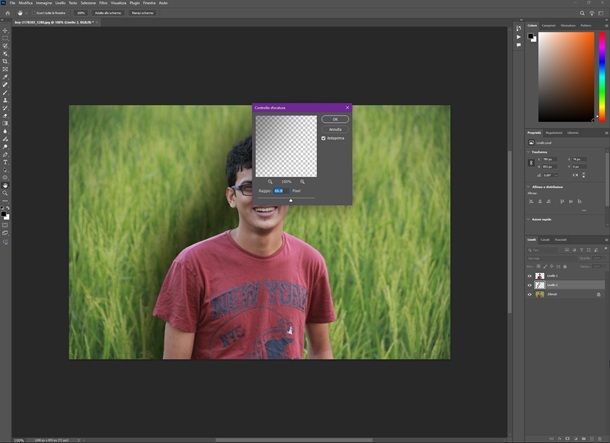Select the Brush tool
Viewport: 610px width, 443px height.
[5, 93]
